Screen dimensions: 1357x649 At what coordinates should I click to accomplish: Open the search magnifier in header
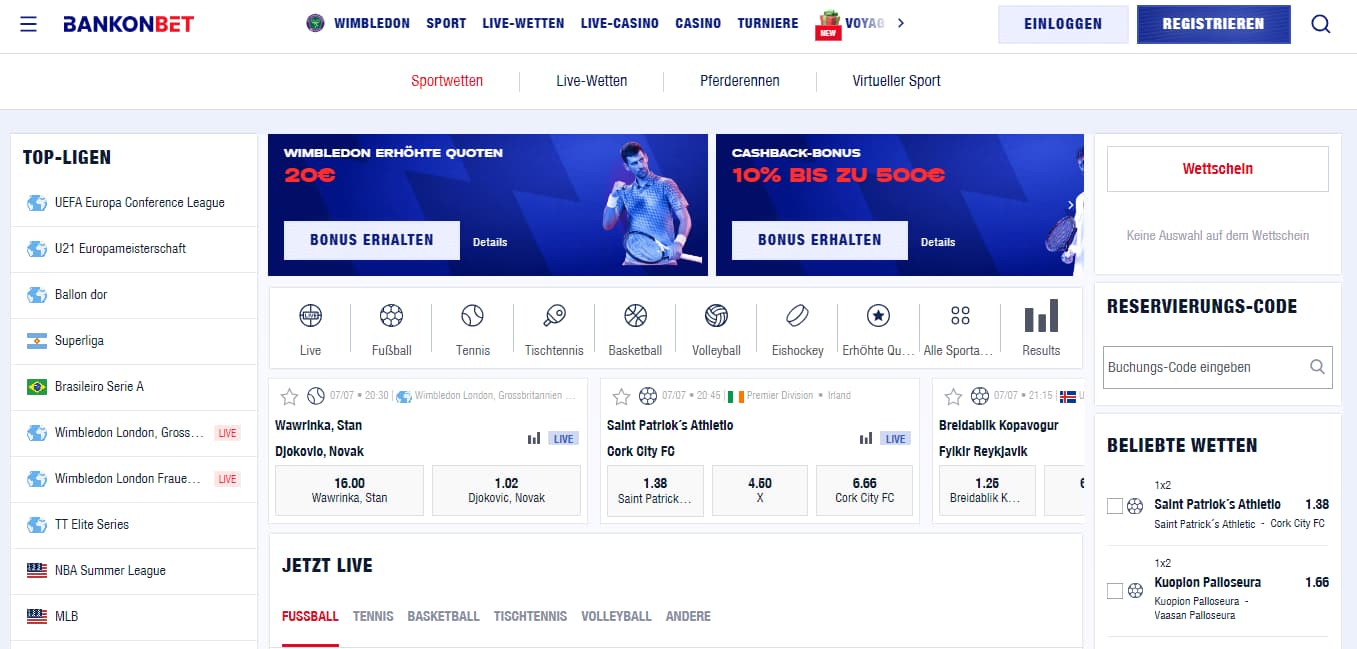pyautogui.click(x=1321, y=24)
